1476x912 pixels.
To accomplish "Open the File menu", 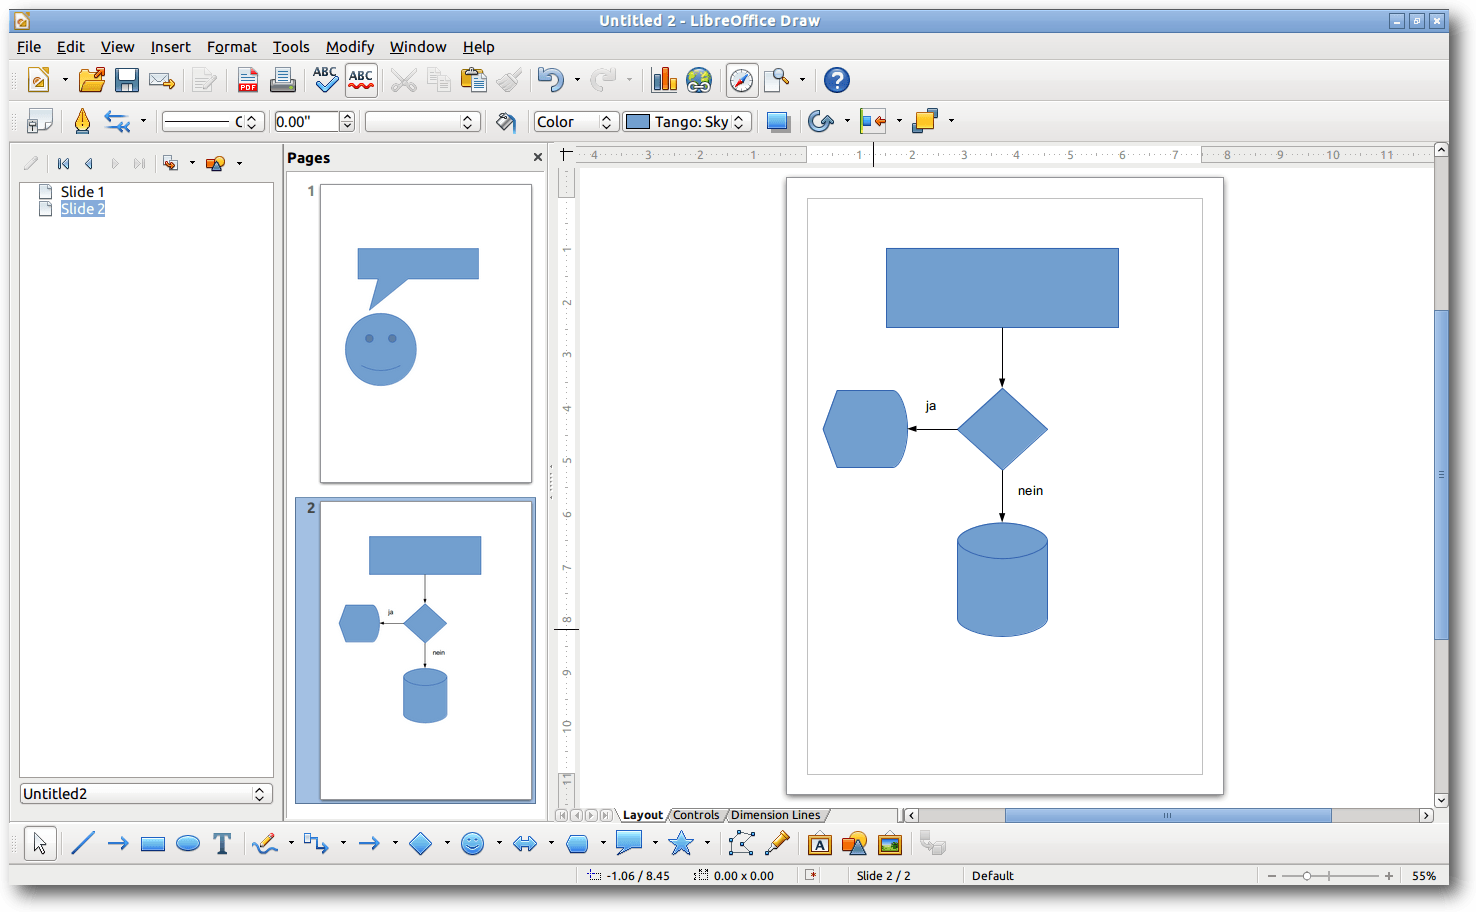I will tap(29, 47).
